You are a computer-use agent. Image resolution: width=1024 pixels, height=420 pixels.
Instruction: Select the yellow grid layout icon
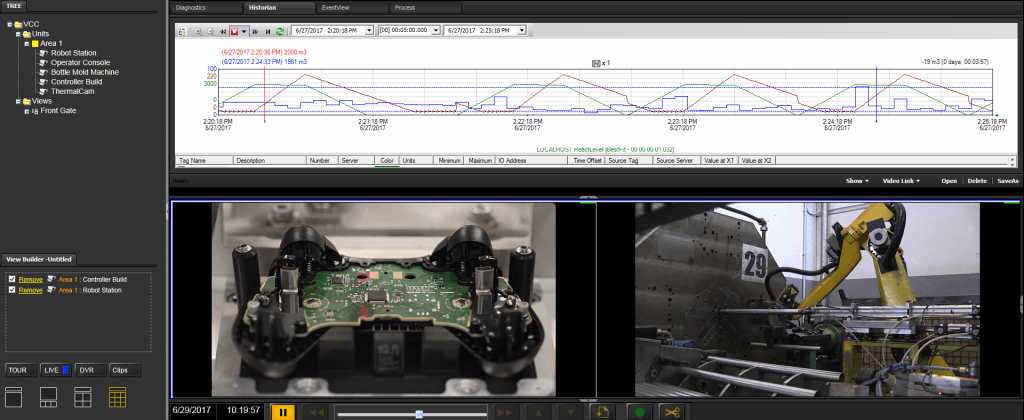click(117, 398)
